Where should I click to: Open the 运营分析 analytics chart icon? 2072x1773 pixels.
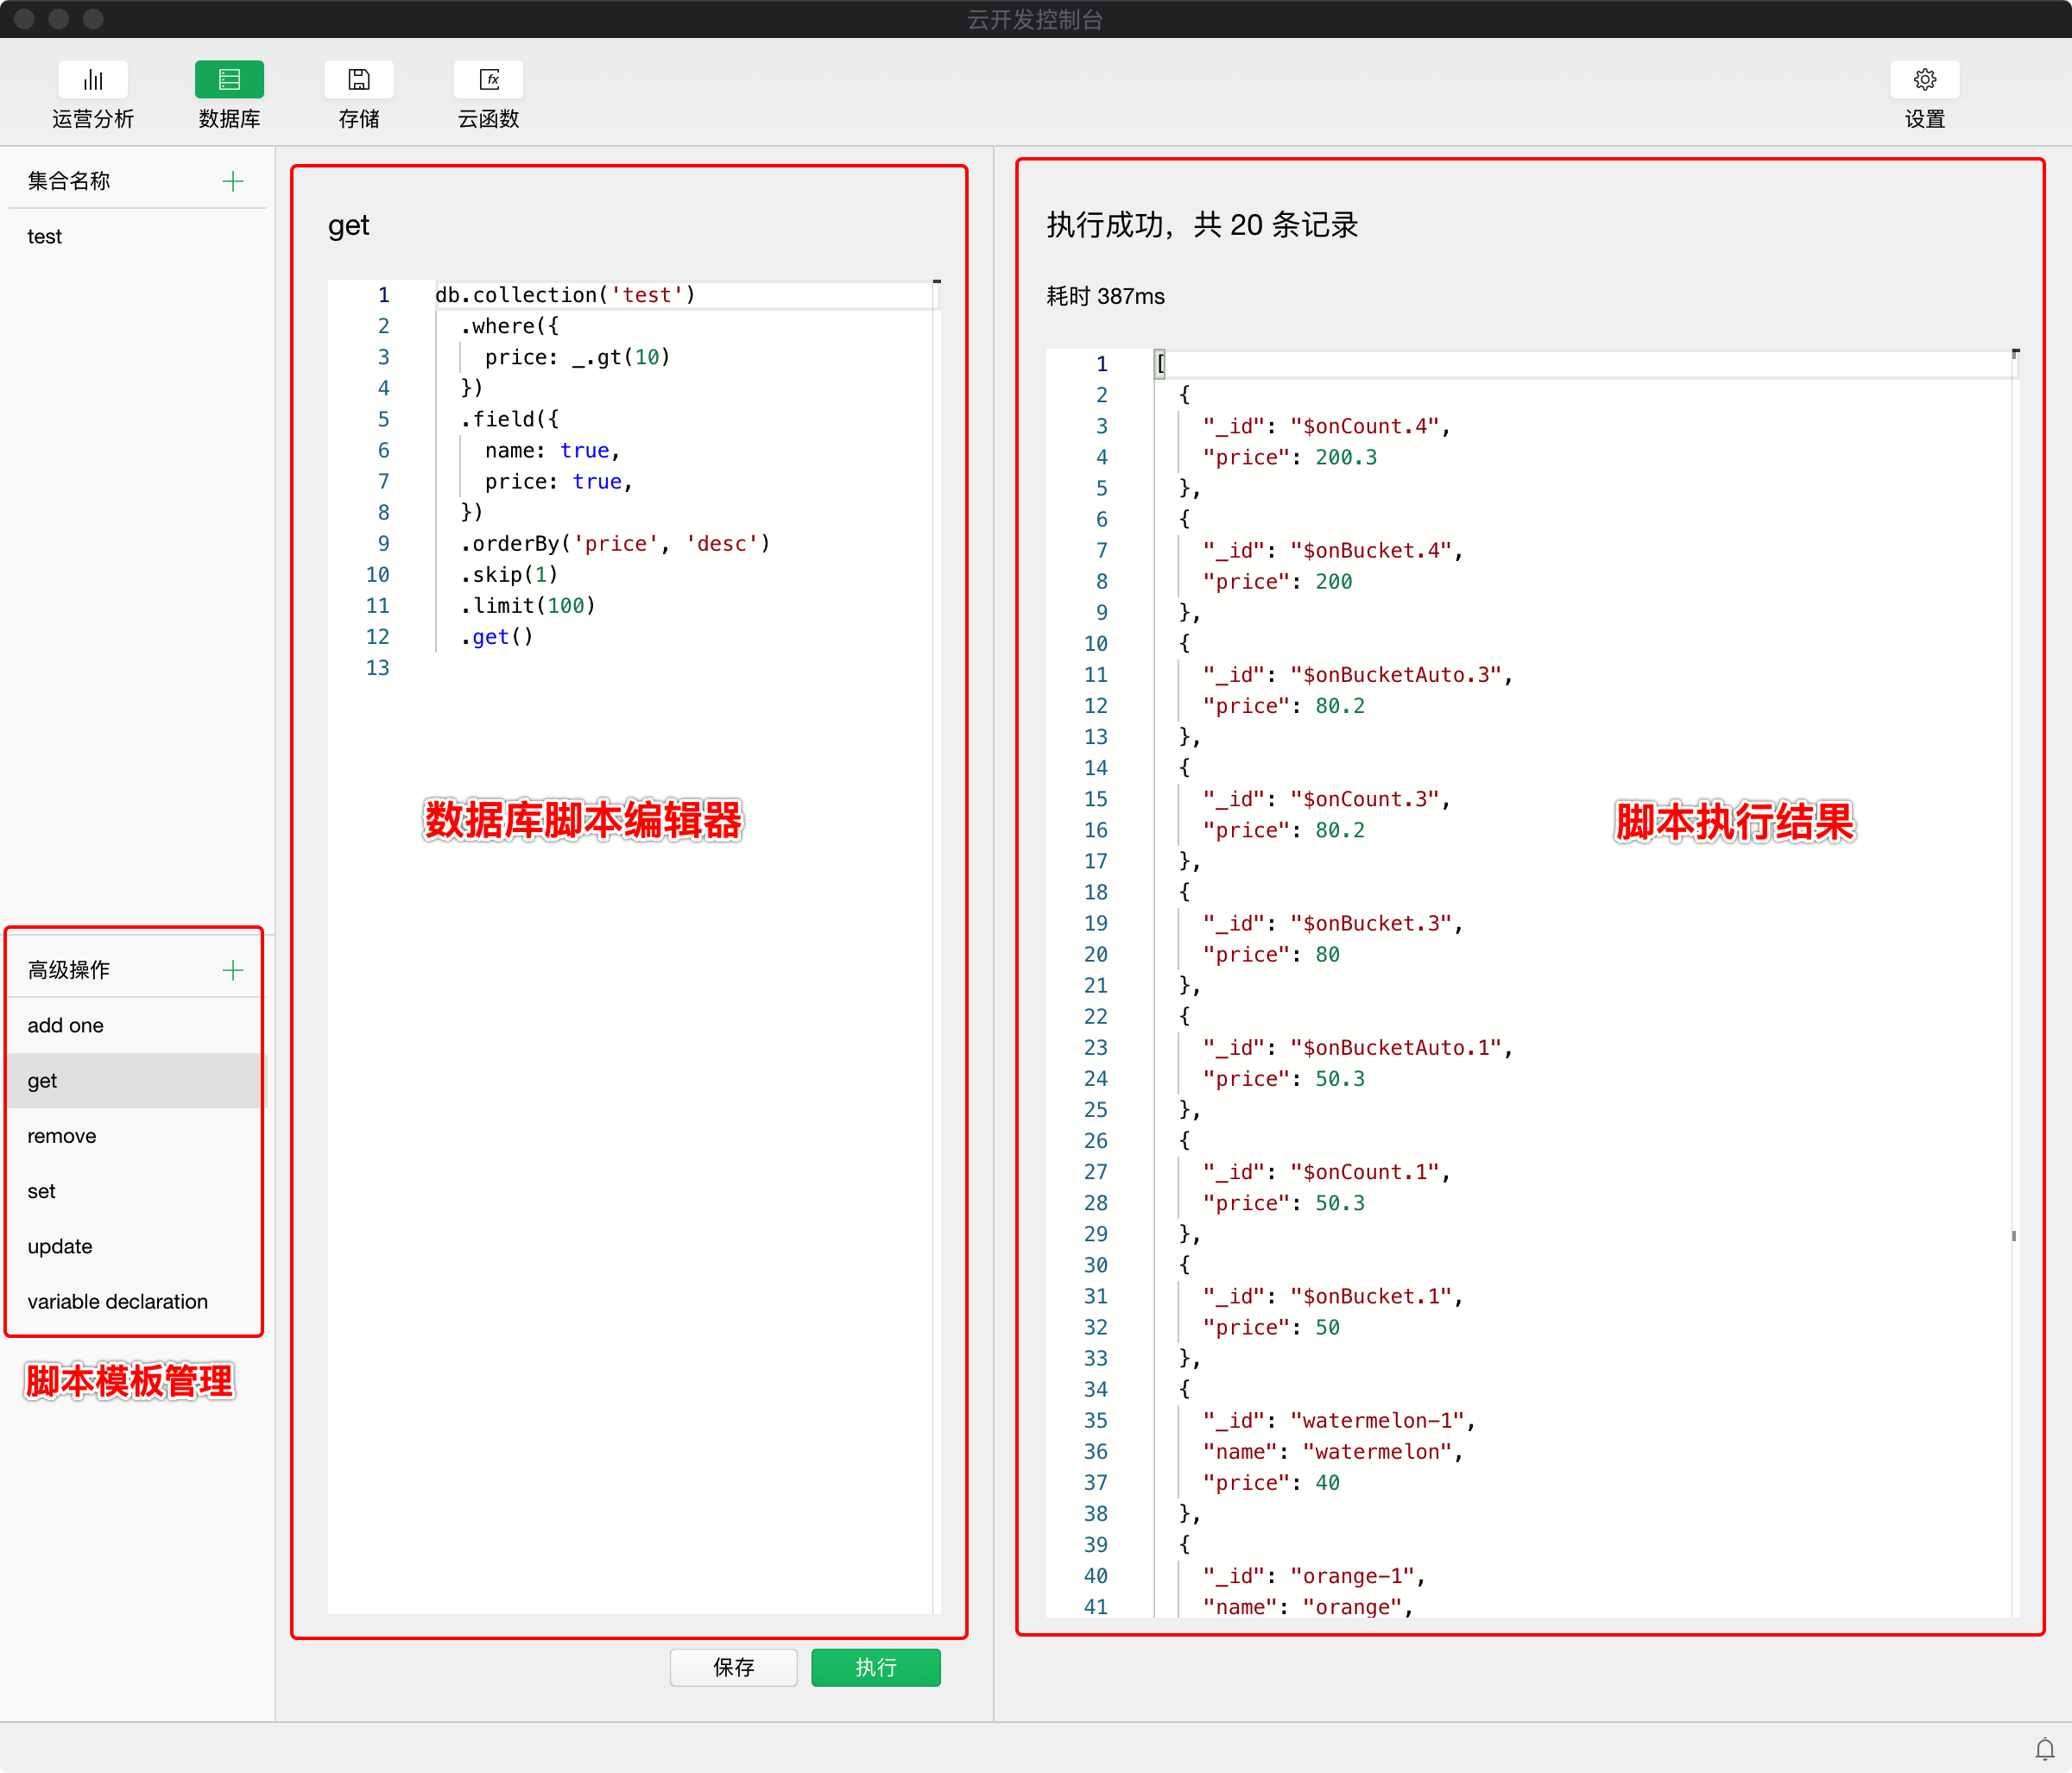pos(92,80)
